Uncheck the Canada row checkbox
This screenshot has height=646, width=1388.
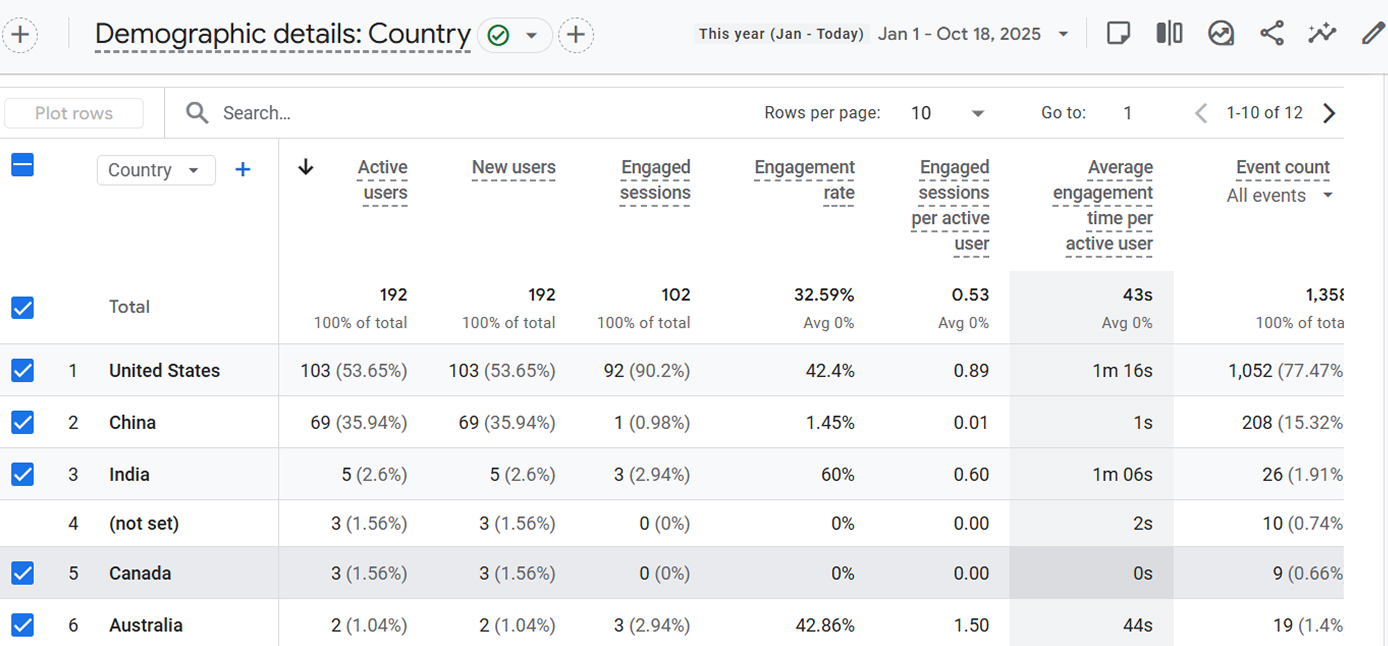(x=22, y=573)
